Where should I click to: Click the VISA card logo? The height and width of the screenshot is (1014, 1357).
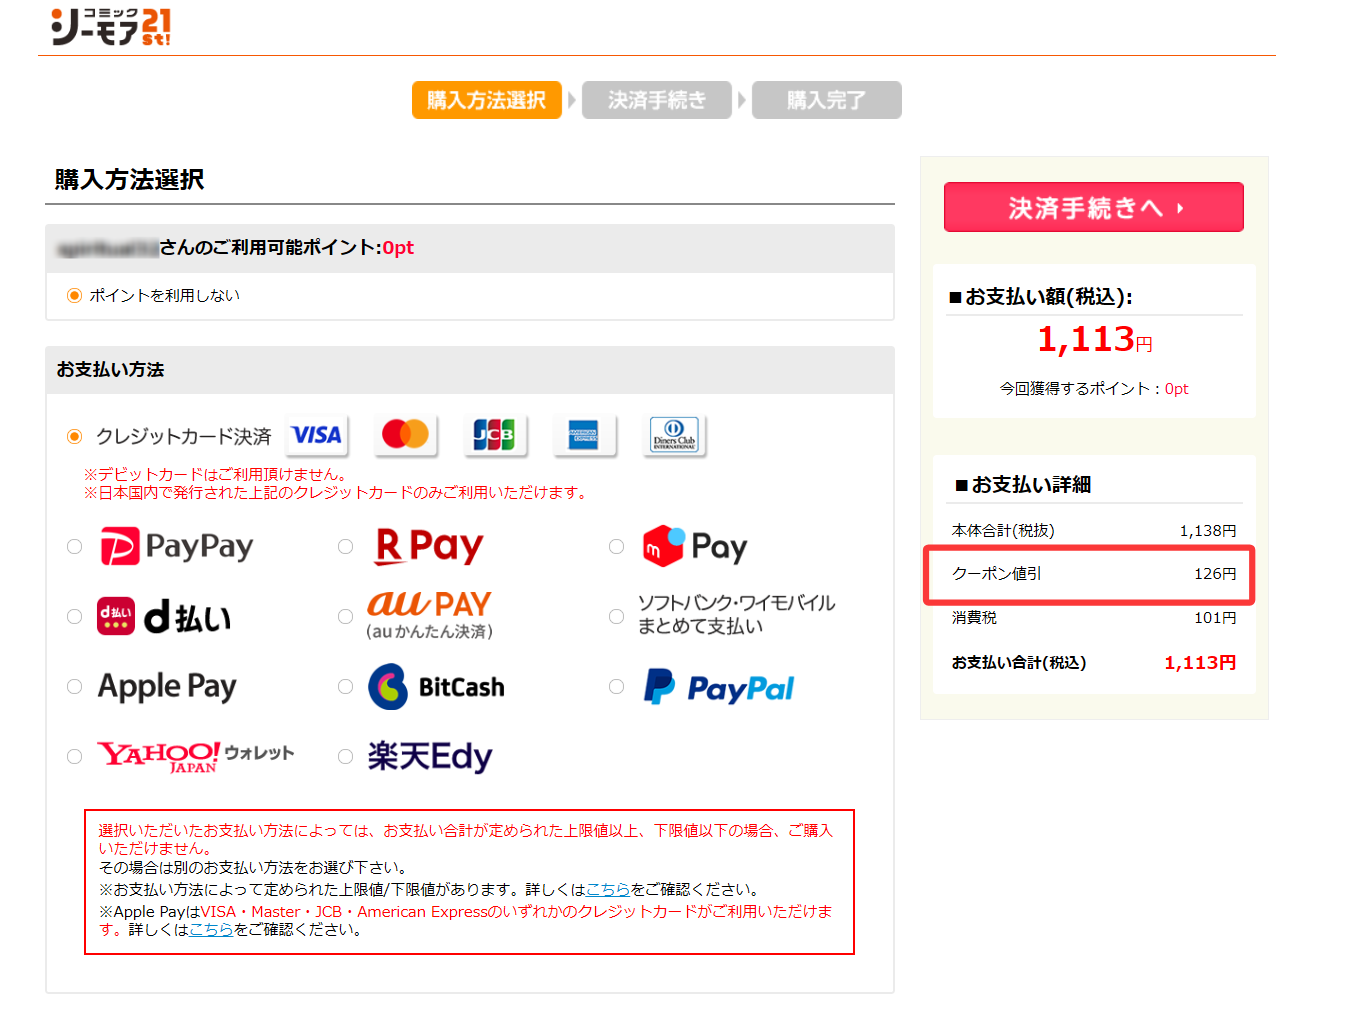pyautogui.click(x=317, y=435)
